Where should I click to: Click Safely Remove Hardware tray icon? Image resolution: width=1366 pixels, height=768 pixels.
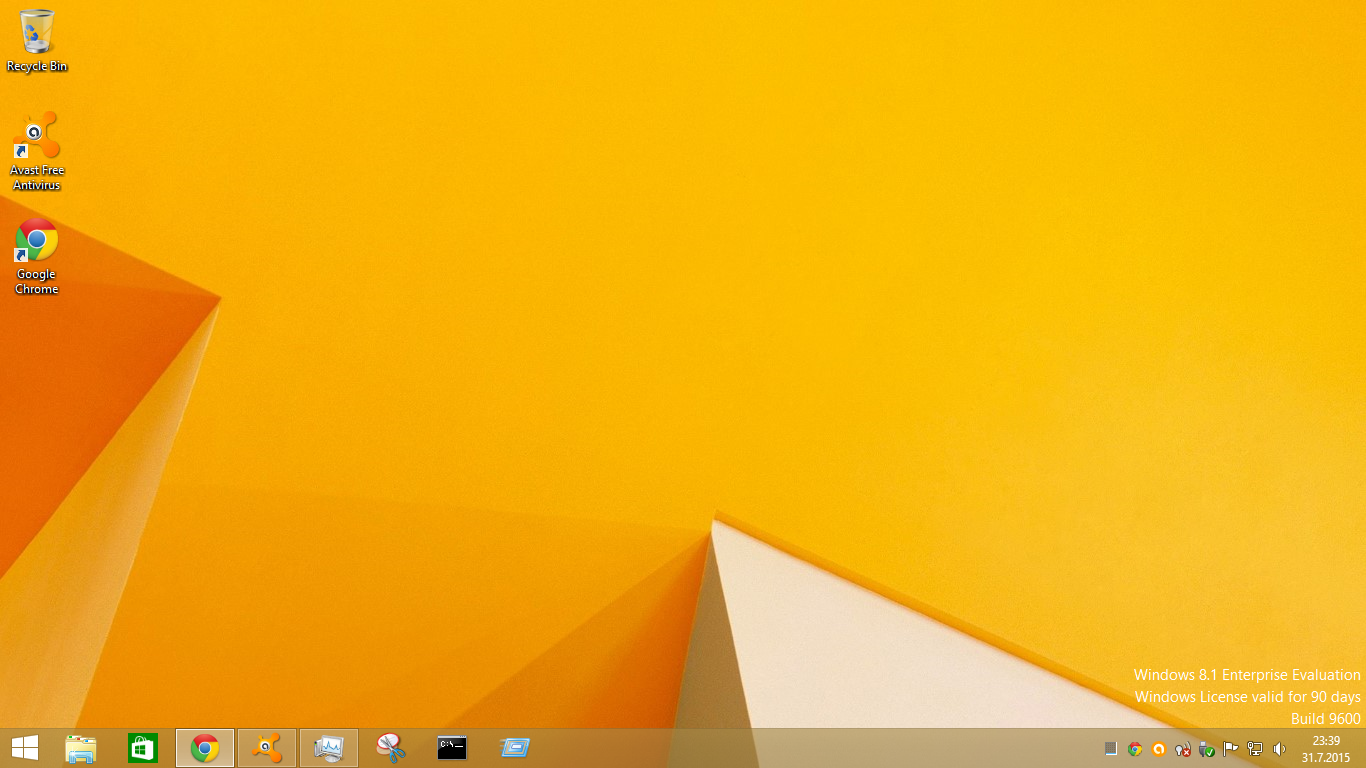(x=1207, y=748)
